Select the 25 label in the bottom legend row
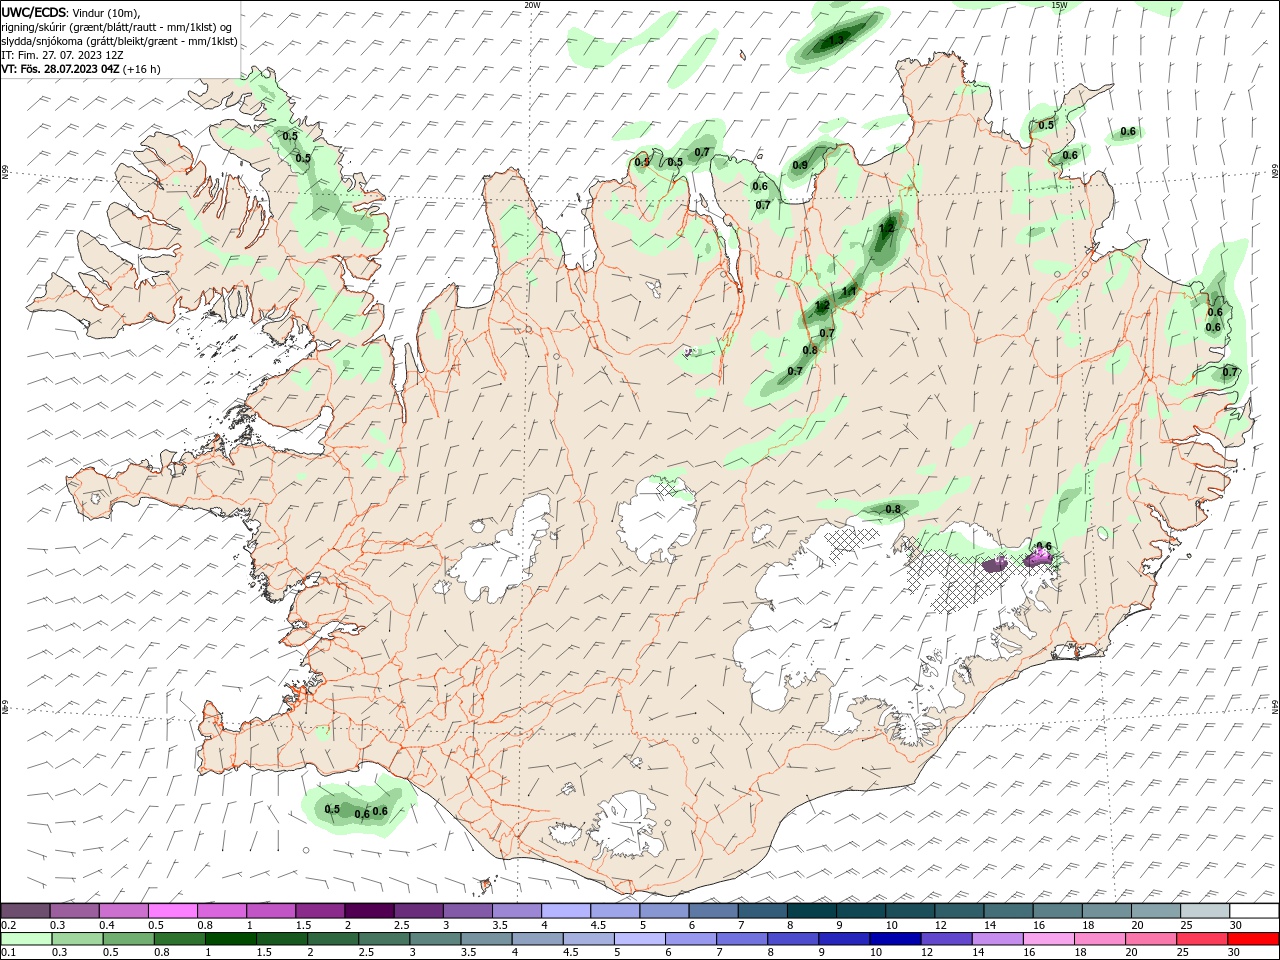The height and width of the screenshot is (960, 1280). click(x=1183, y=953)
